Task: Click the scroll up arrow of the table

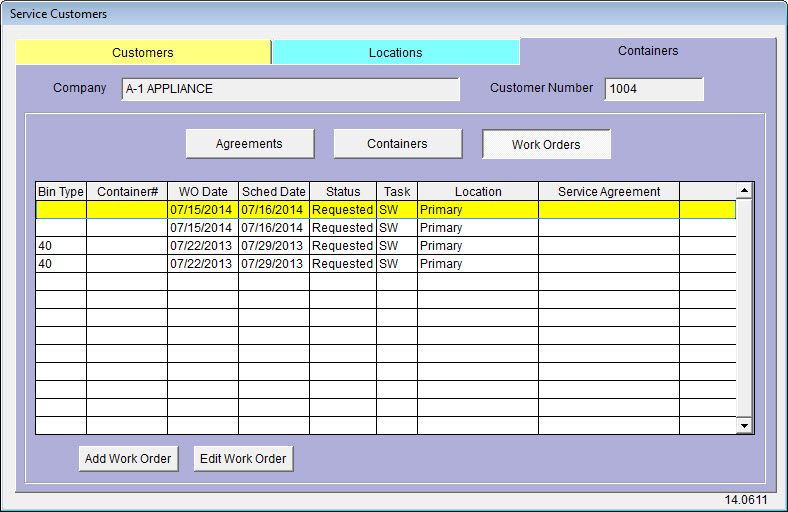Action: (x=744, y=190)
